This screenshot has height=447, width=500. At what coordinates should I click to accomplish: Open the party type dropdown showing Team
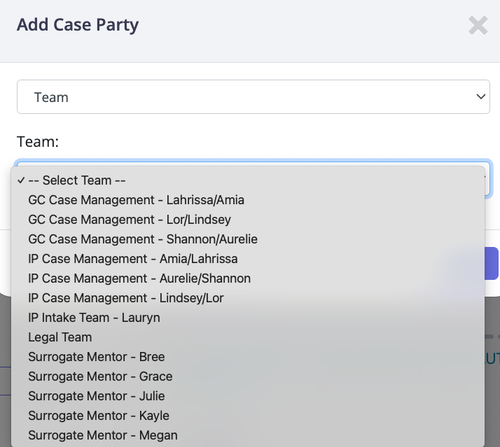253,97
